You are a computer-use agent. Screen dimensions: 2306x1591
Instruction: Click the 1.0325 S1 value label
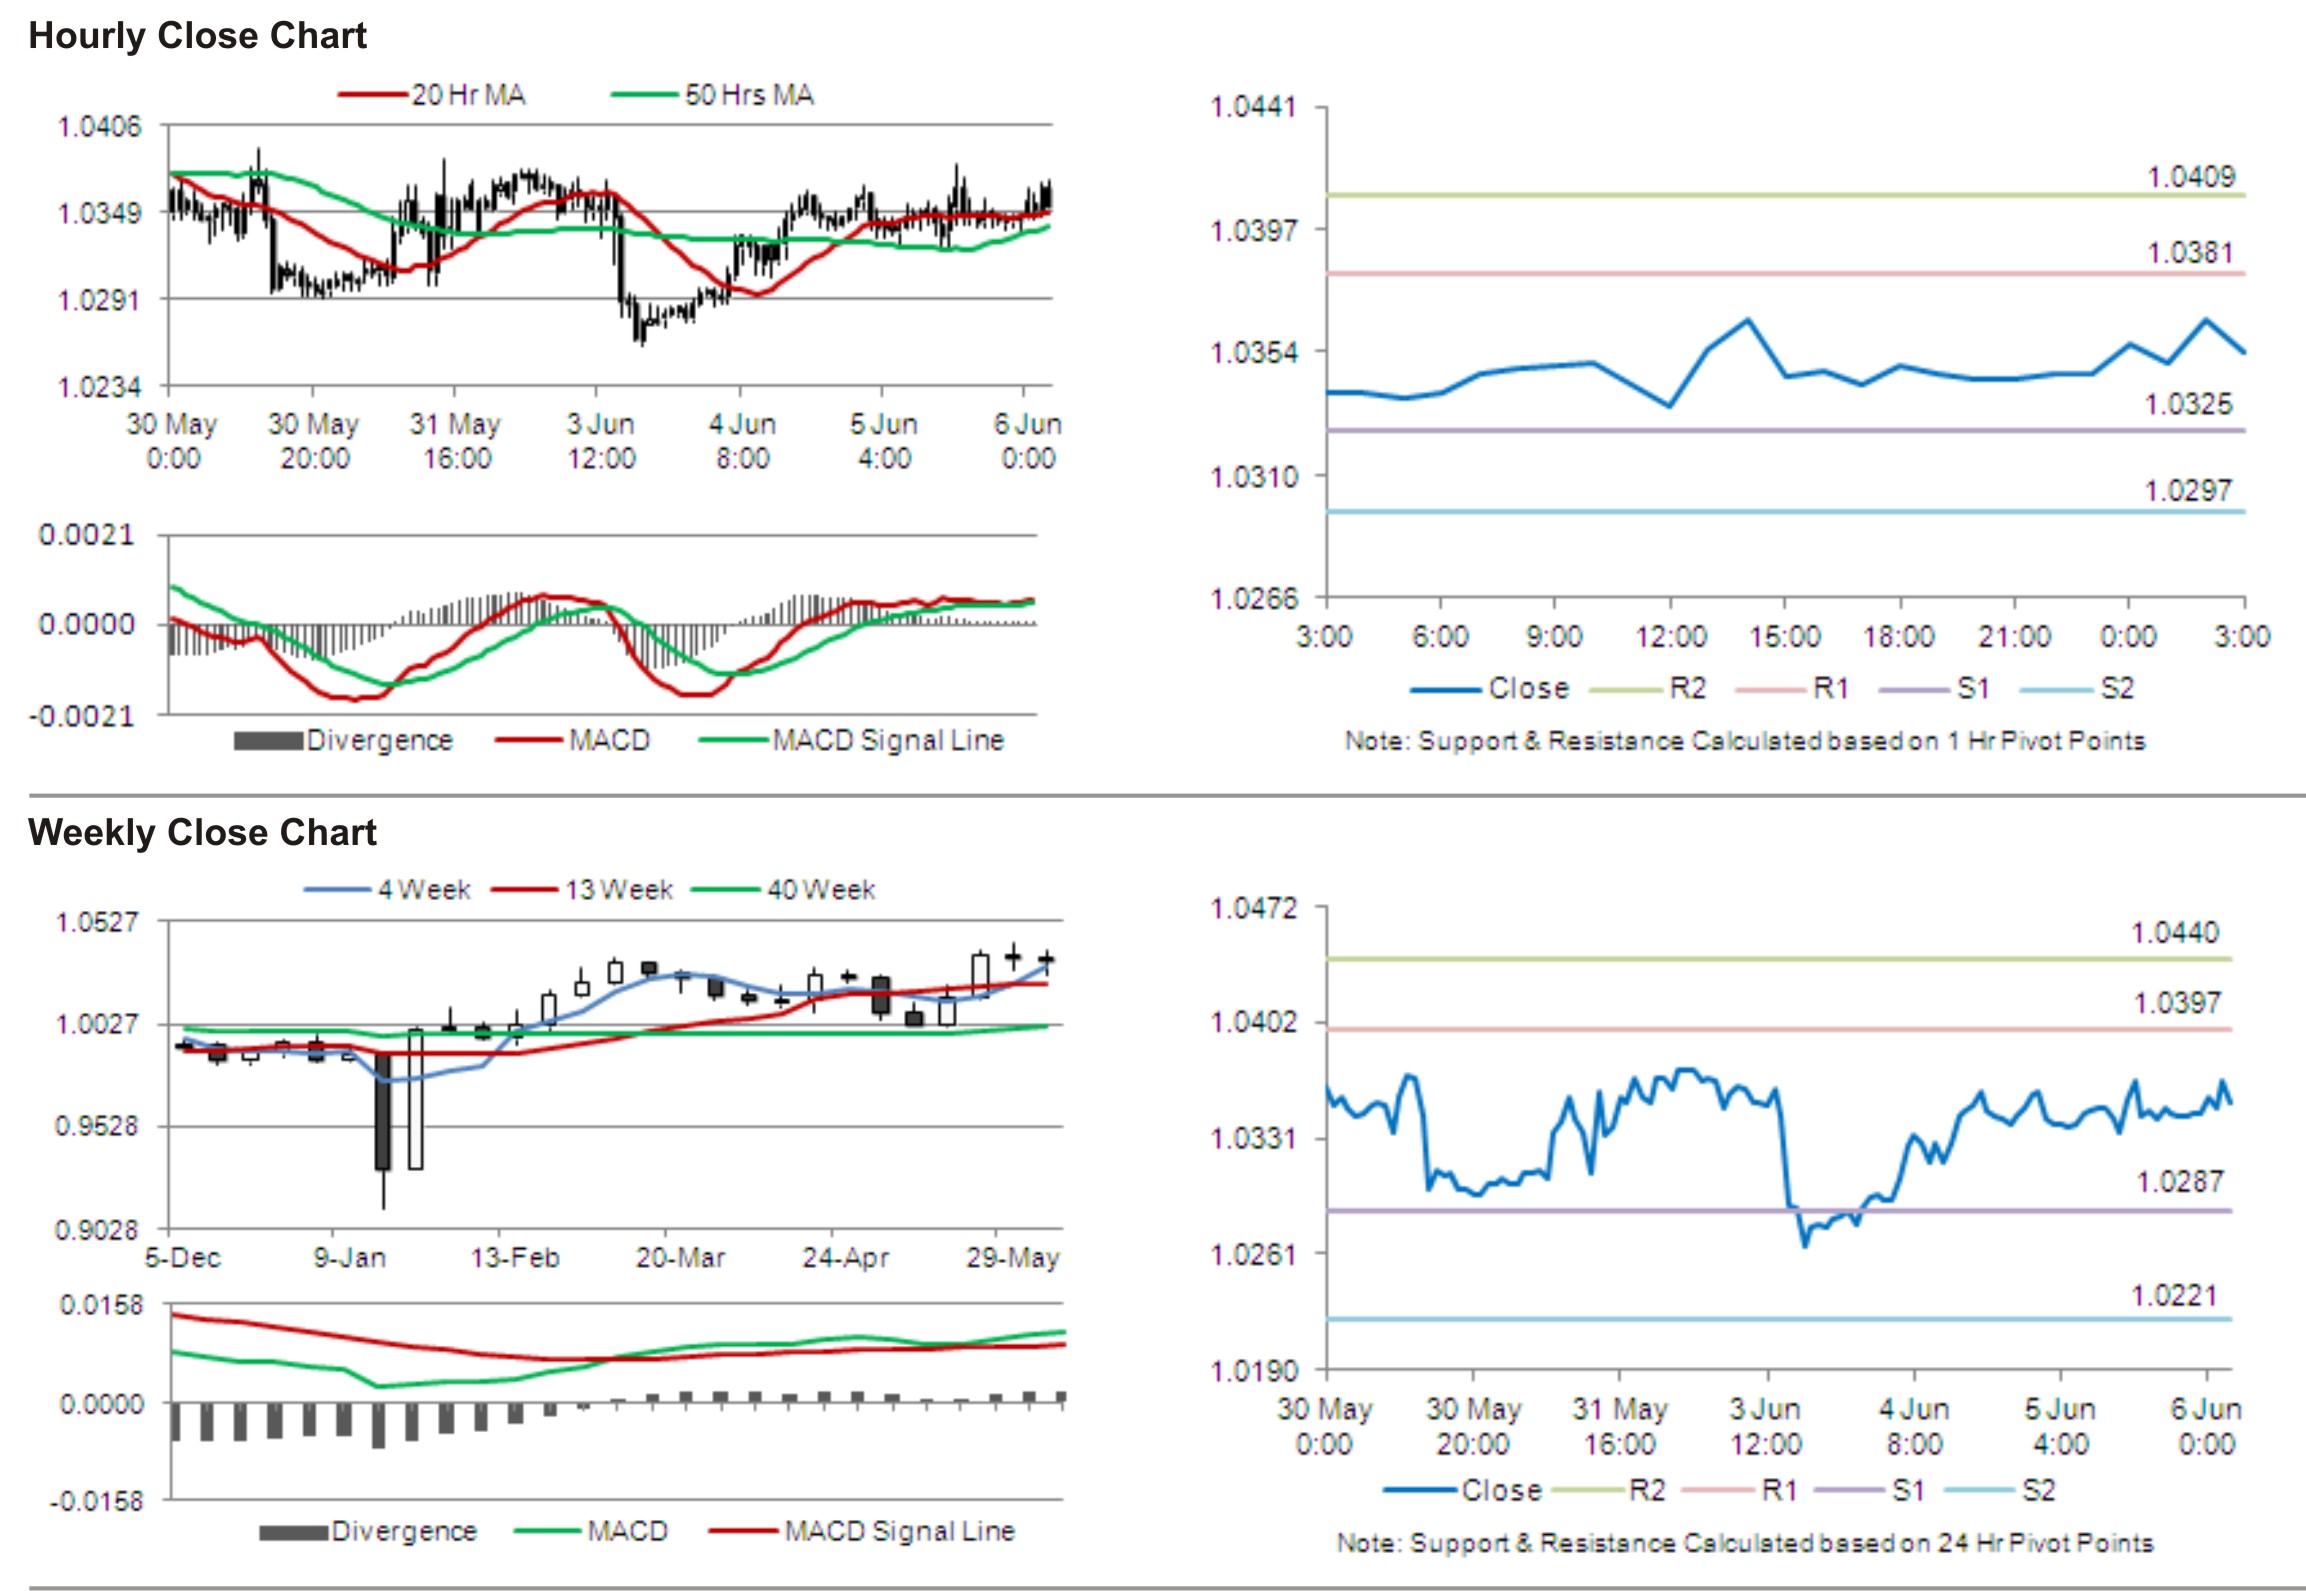click(2188, 405)
